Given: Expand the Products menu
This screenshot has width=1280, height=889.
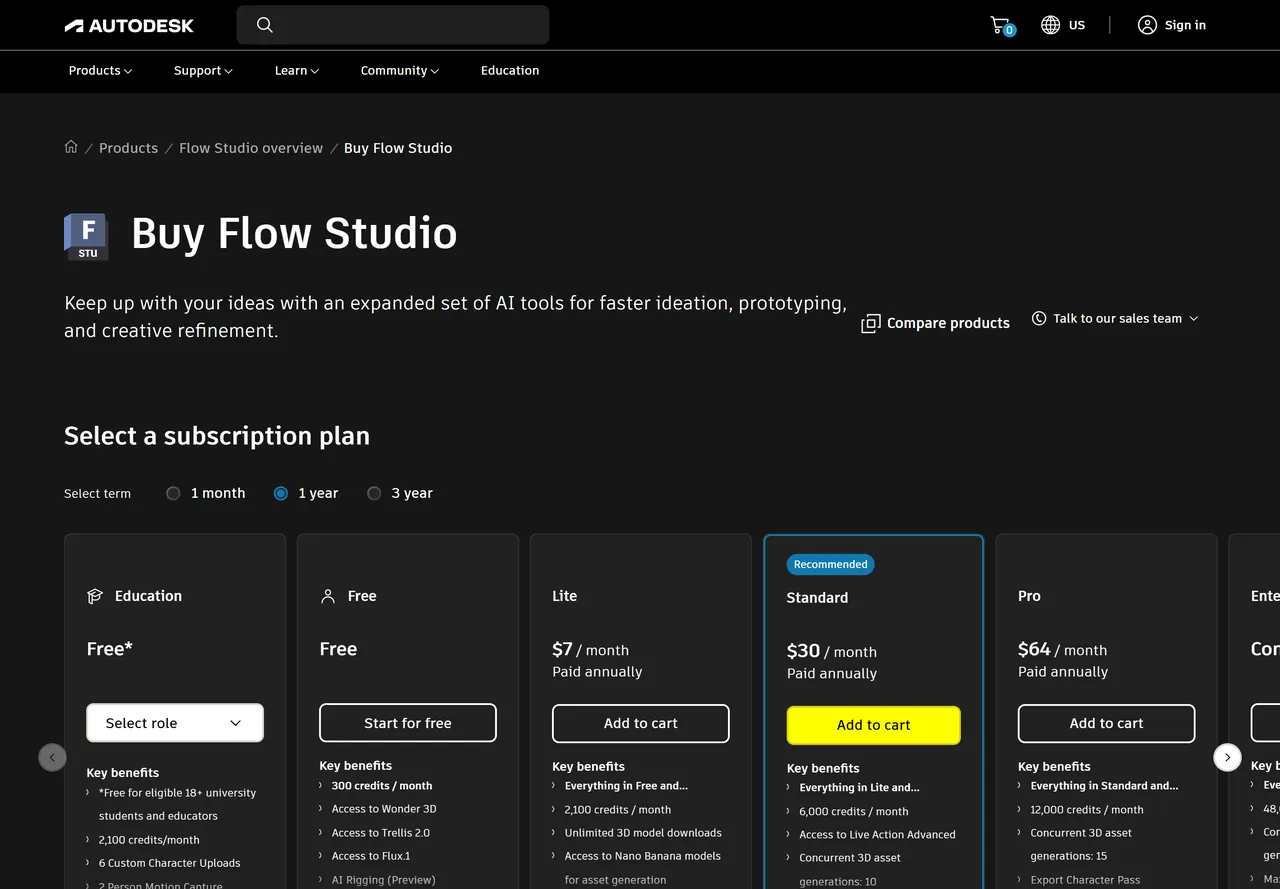Looking at the screenshot, I should click(100, 71).
